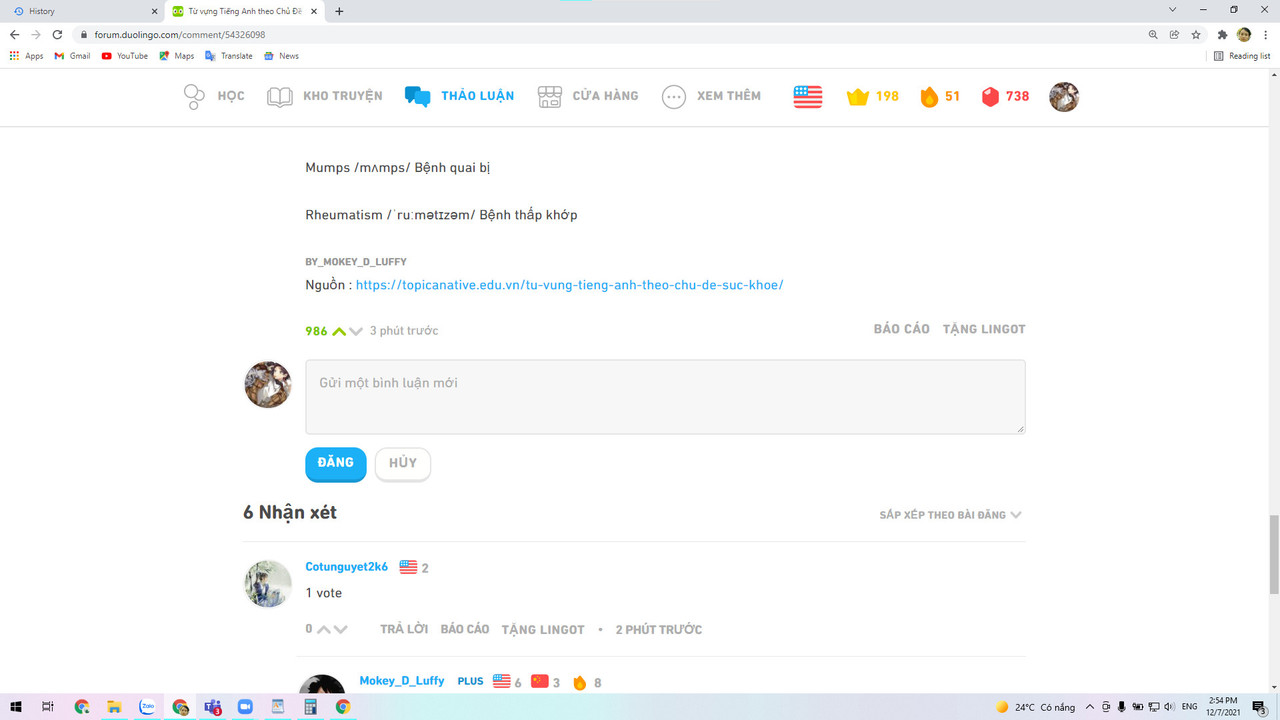Open the notification center icon
Screen dimensions: 1280x720
coord(1260,707)
